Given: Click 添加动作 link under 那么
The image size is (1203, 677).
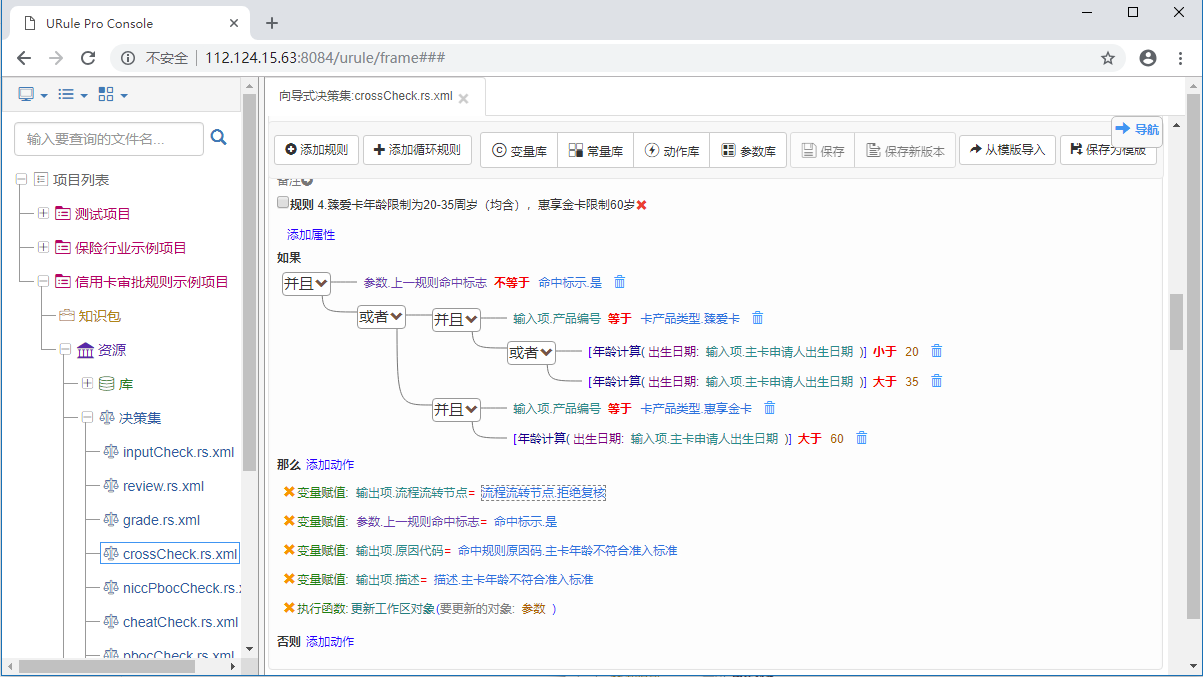Looking at the screenshot, I should tap(330, 465).
